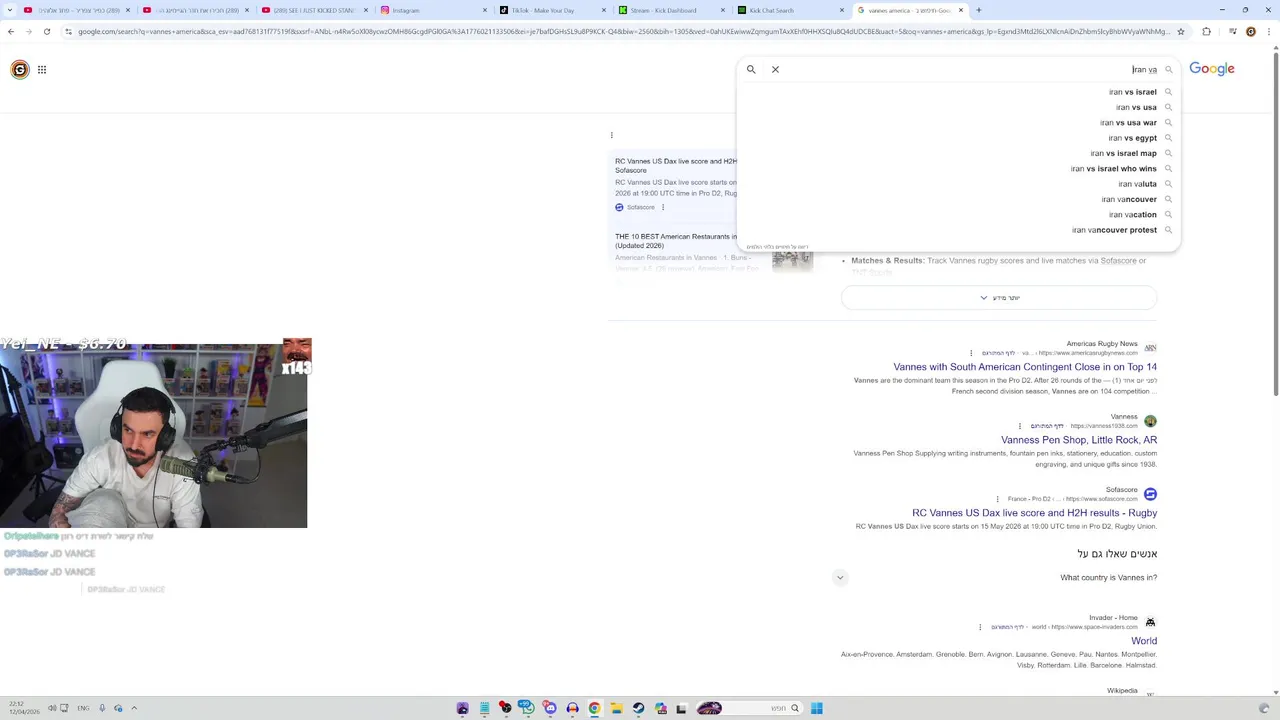
Task: Show hidden tray icons chevron
Action: [x=134, y=708]
